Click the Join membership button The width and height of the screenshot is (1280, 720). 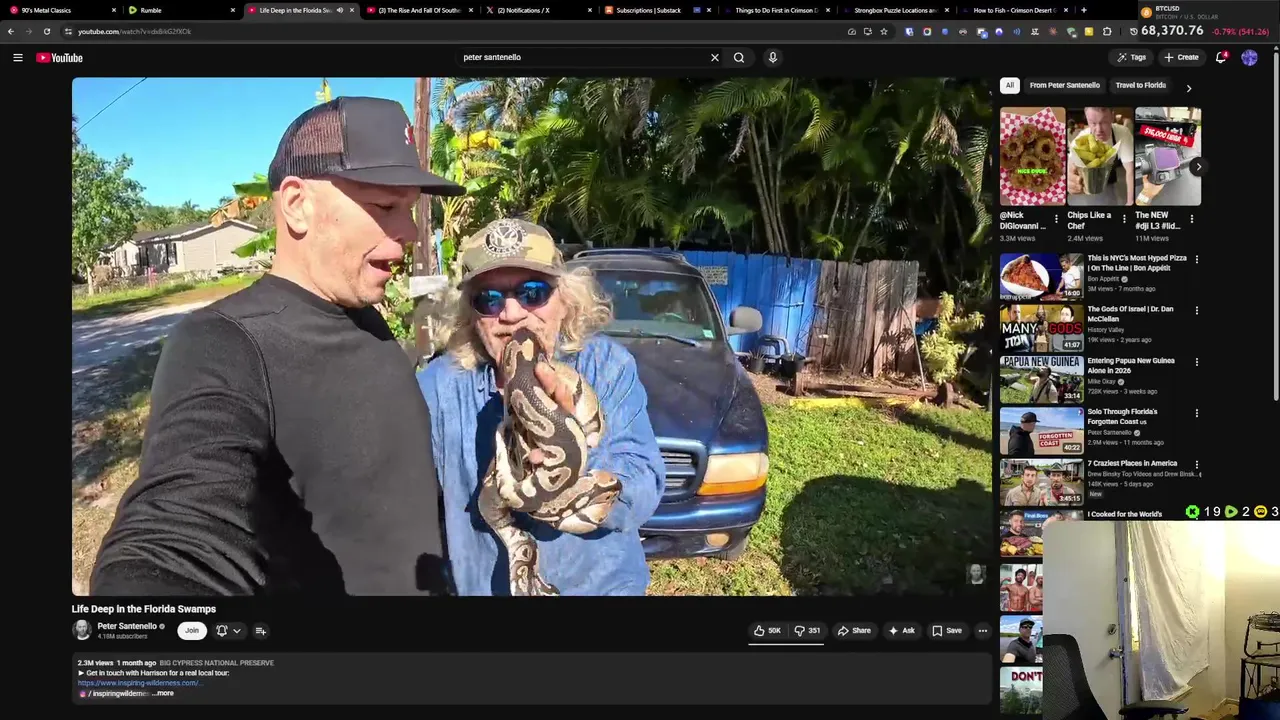(192, 630)
